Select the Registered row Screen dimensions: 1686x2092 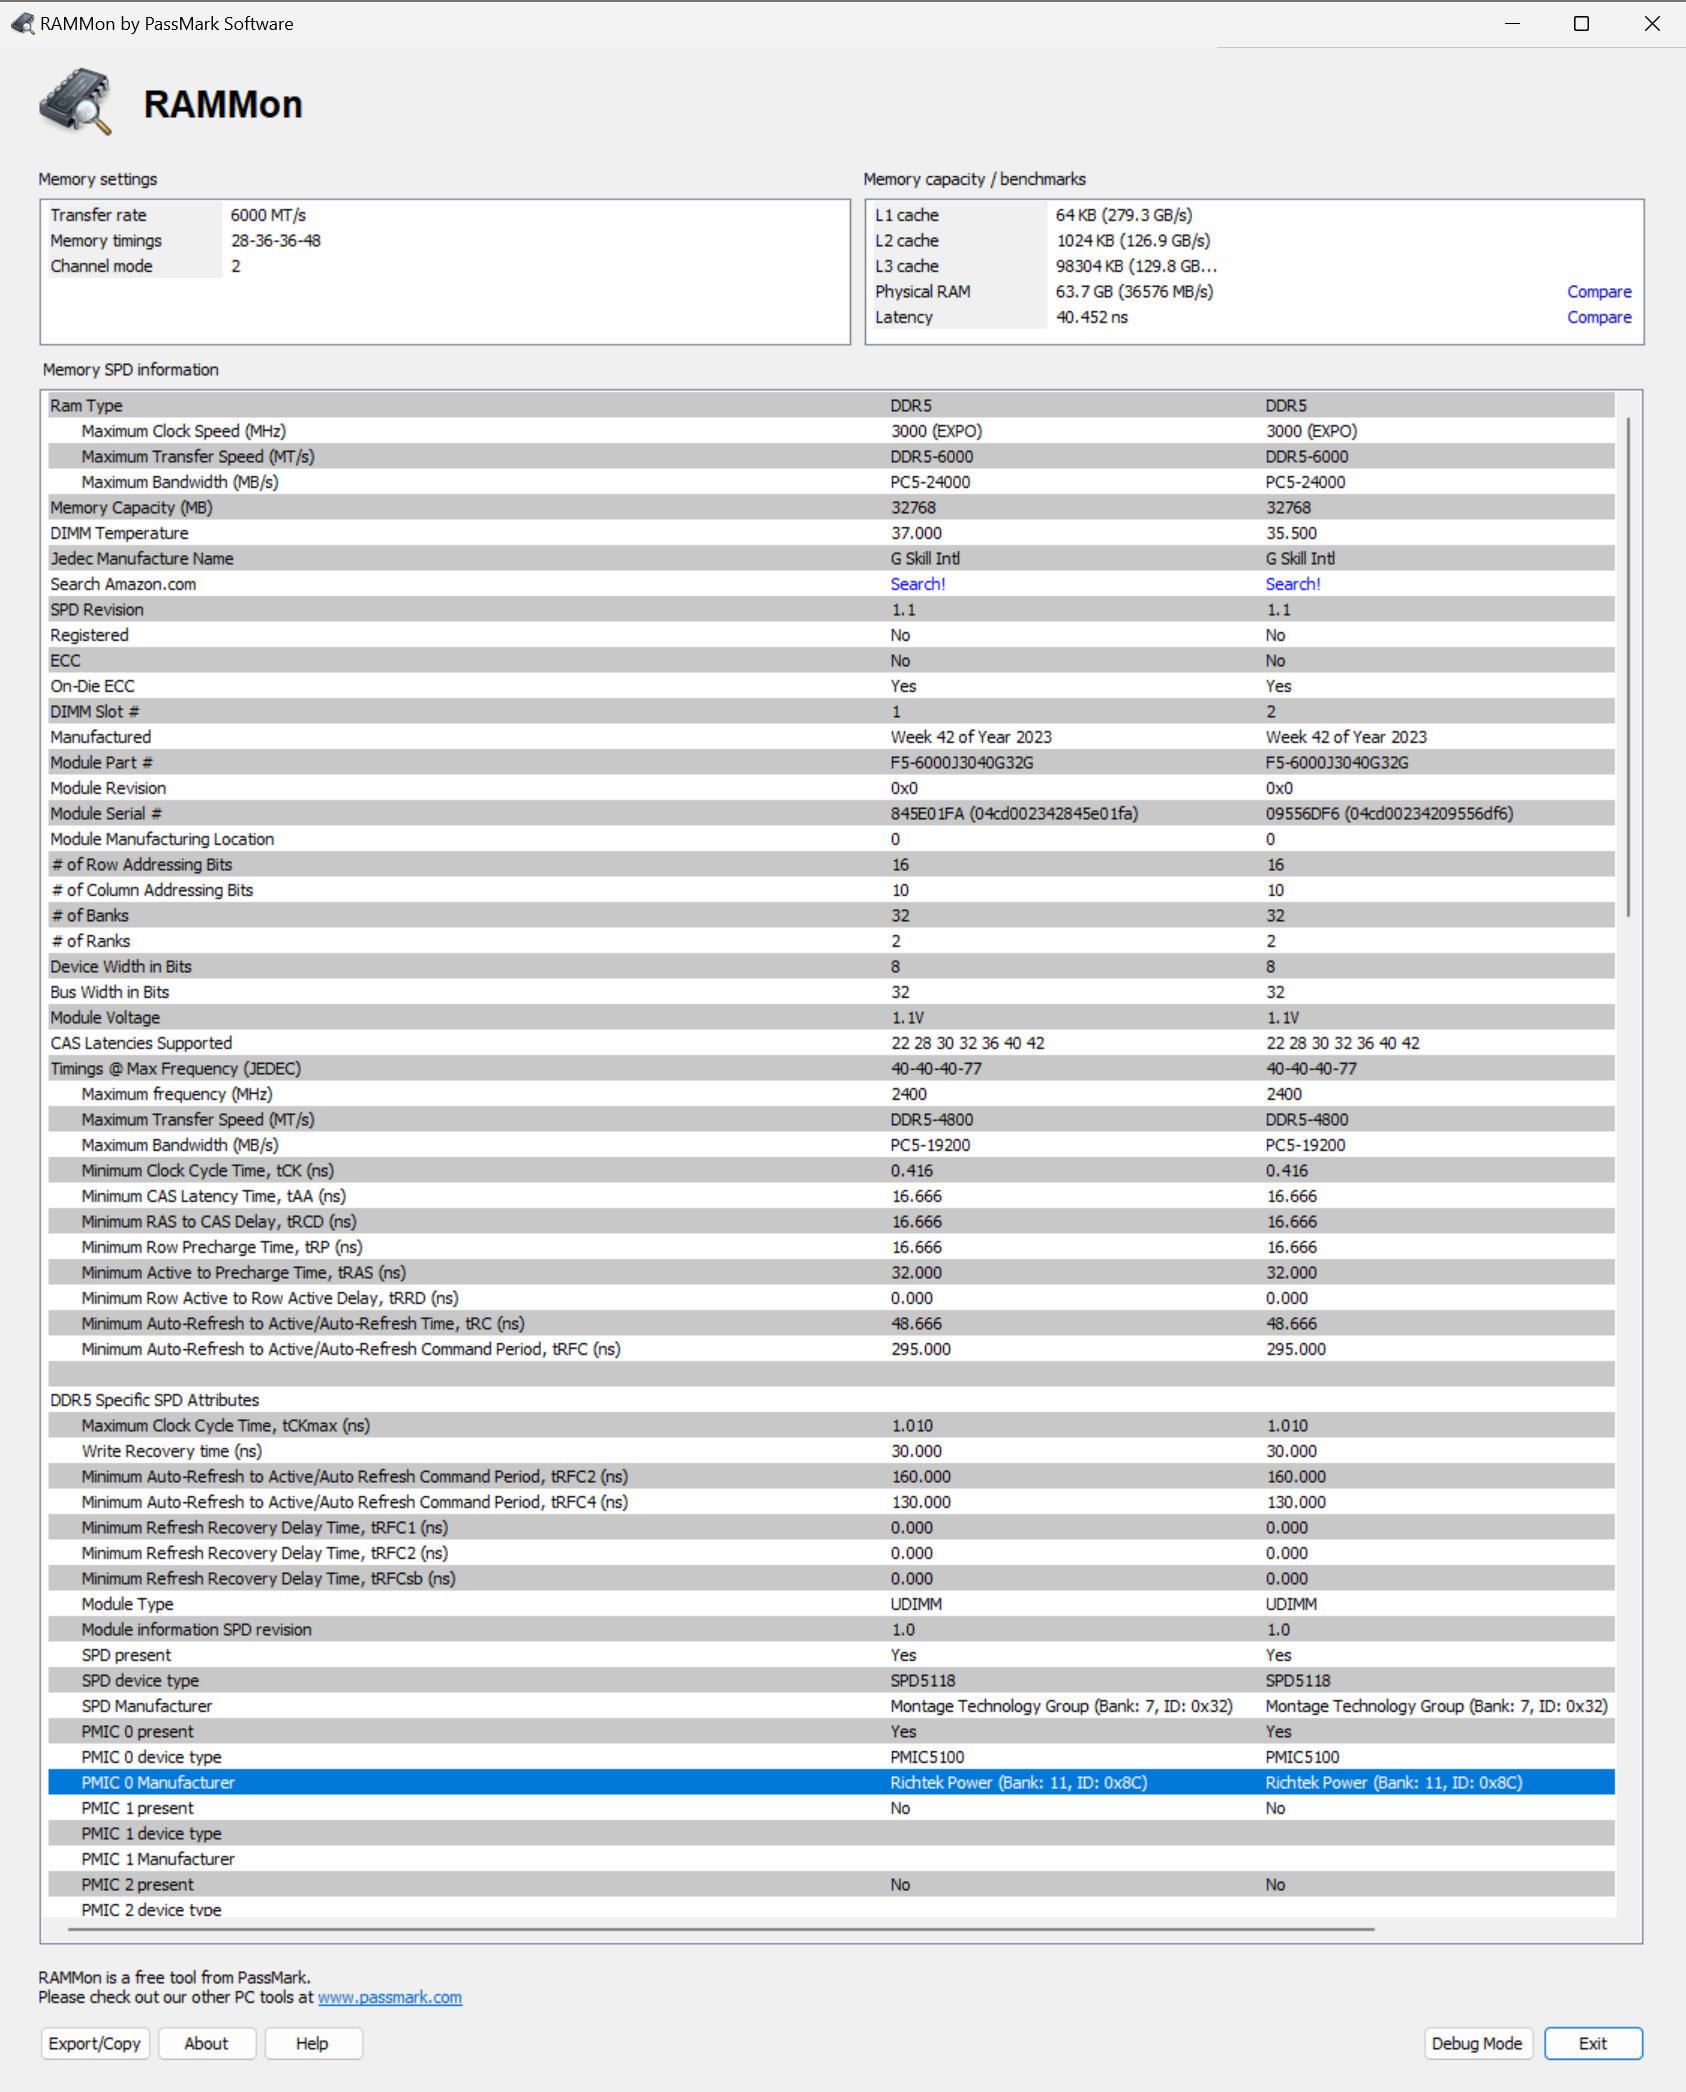pos(831,635)
